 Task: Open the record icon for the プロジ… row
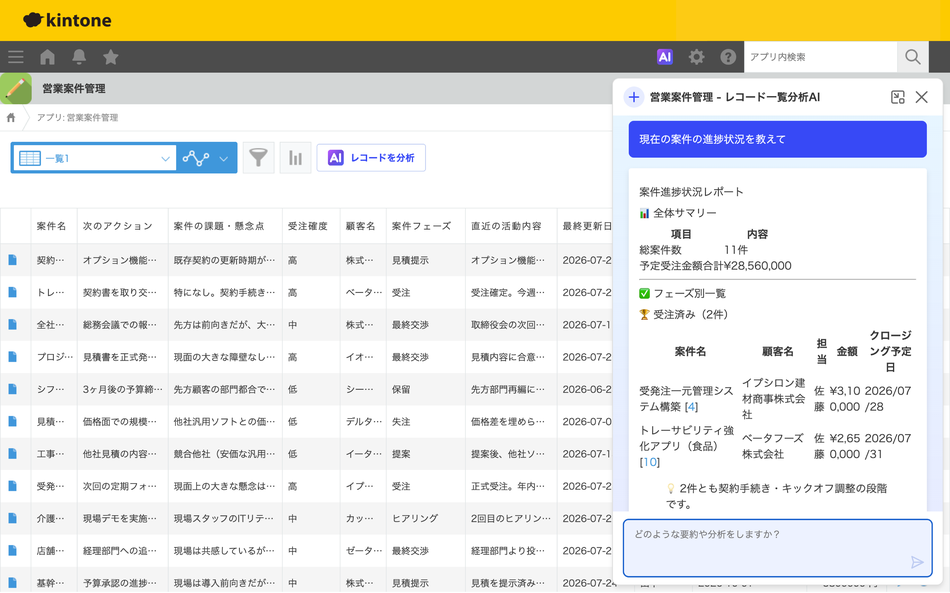tap(12, 357)
